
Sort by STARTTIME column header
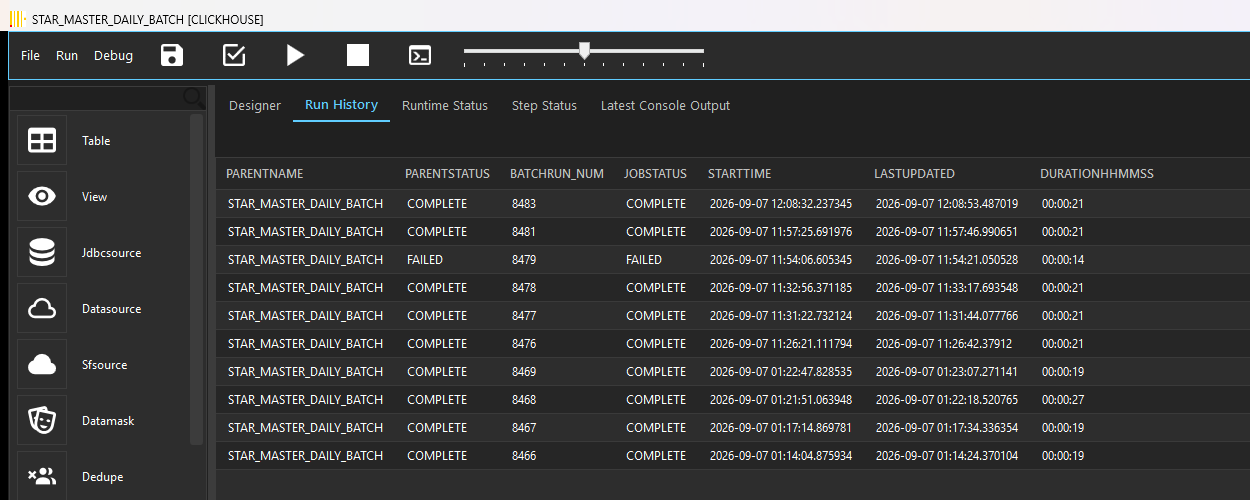[739, 174]
